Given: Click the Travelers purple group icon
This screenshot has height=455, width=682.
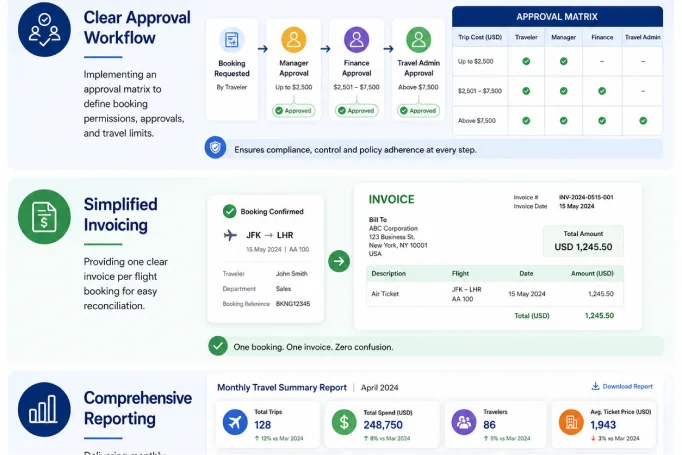Looking at the screenshot, I should pos(464,422).
